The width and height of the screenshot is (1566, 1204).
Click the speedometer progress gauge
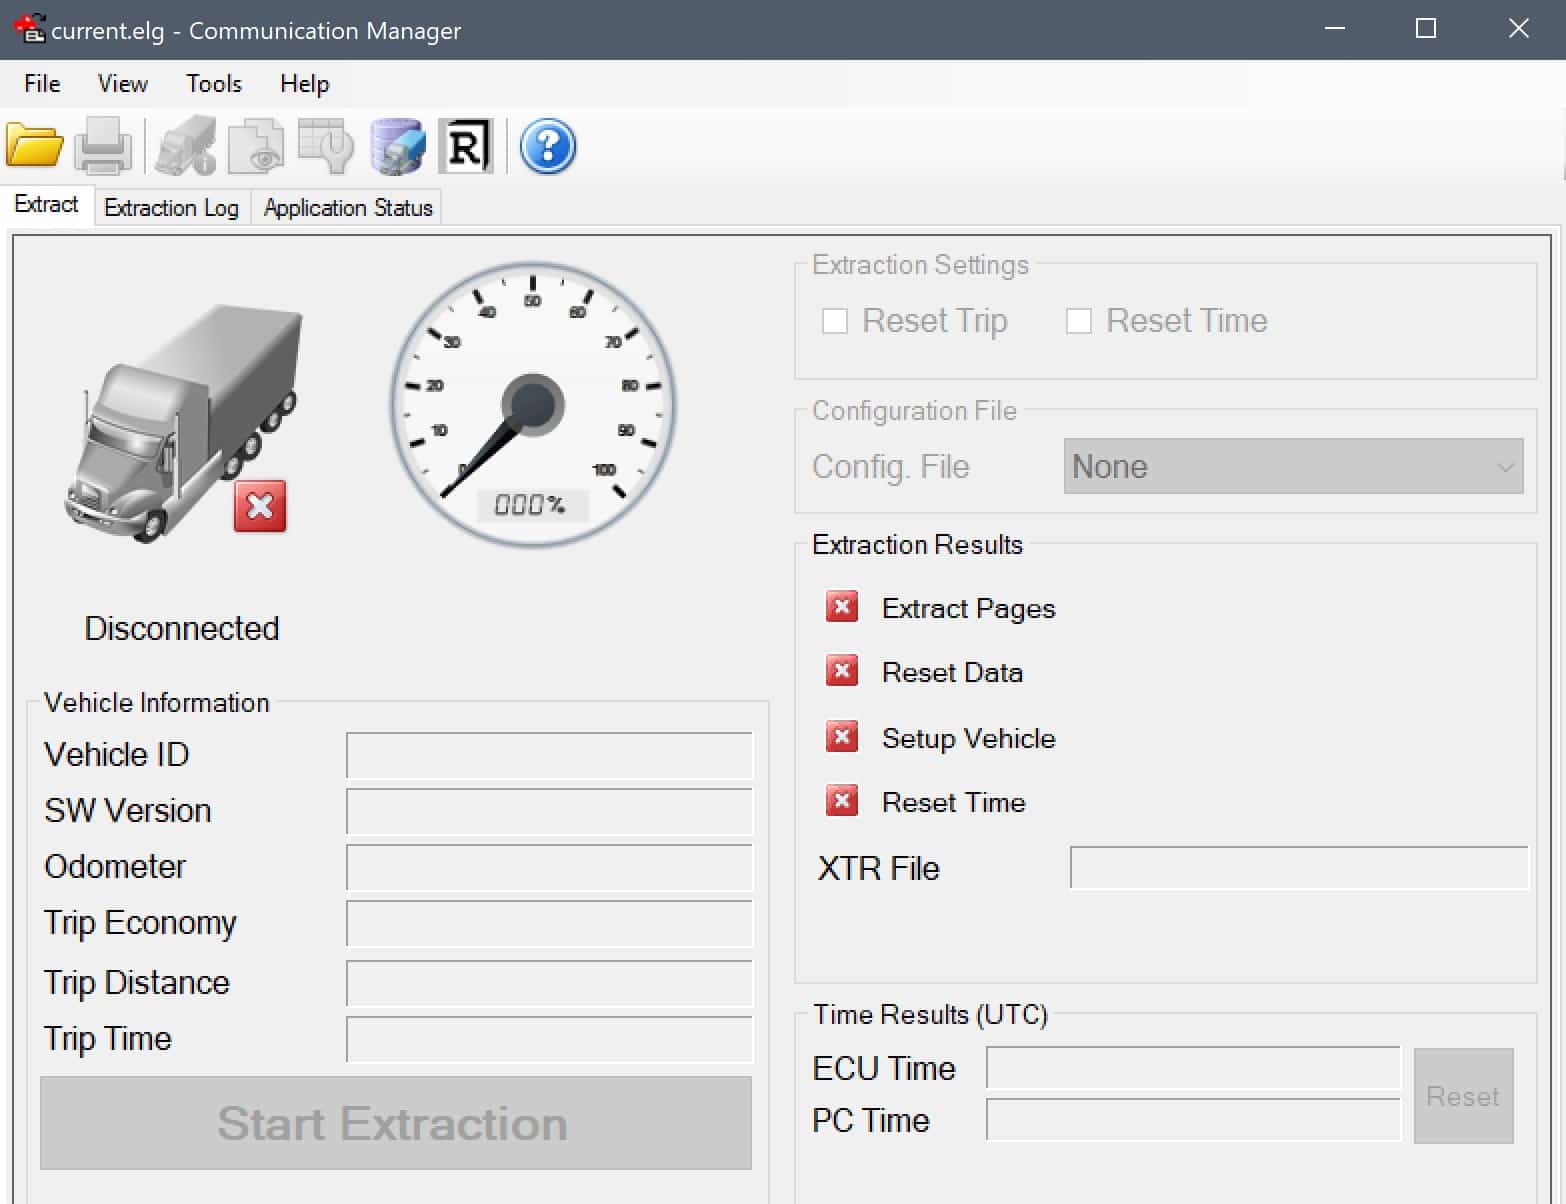click(x=533, y=405)
